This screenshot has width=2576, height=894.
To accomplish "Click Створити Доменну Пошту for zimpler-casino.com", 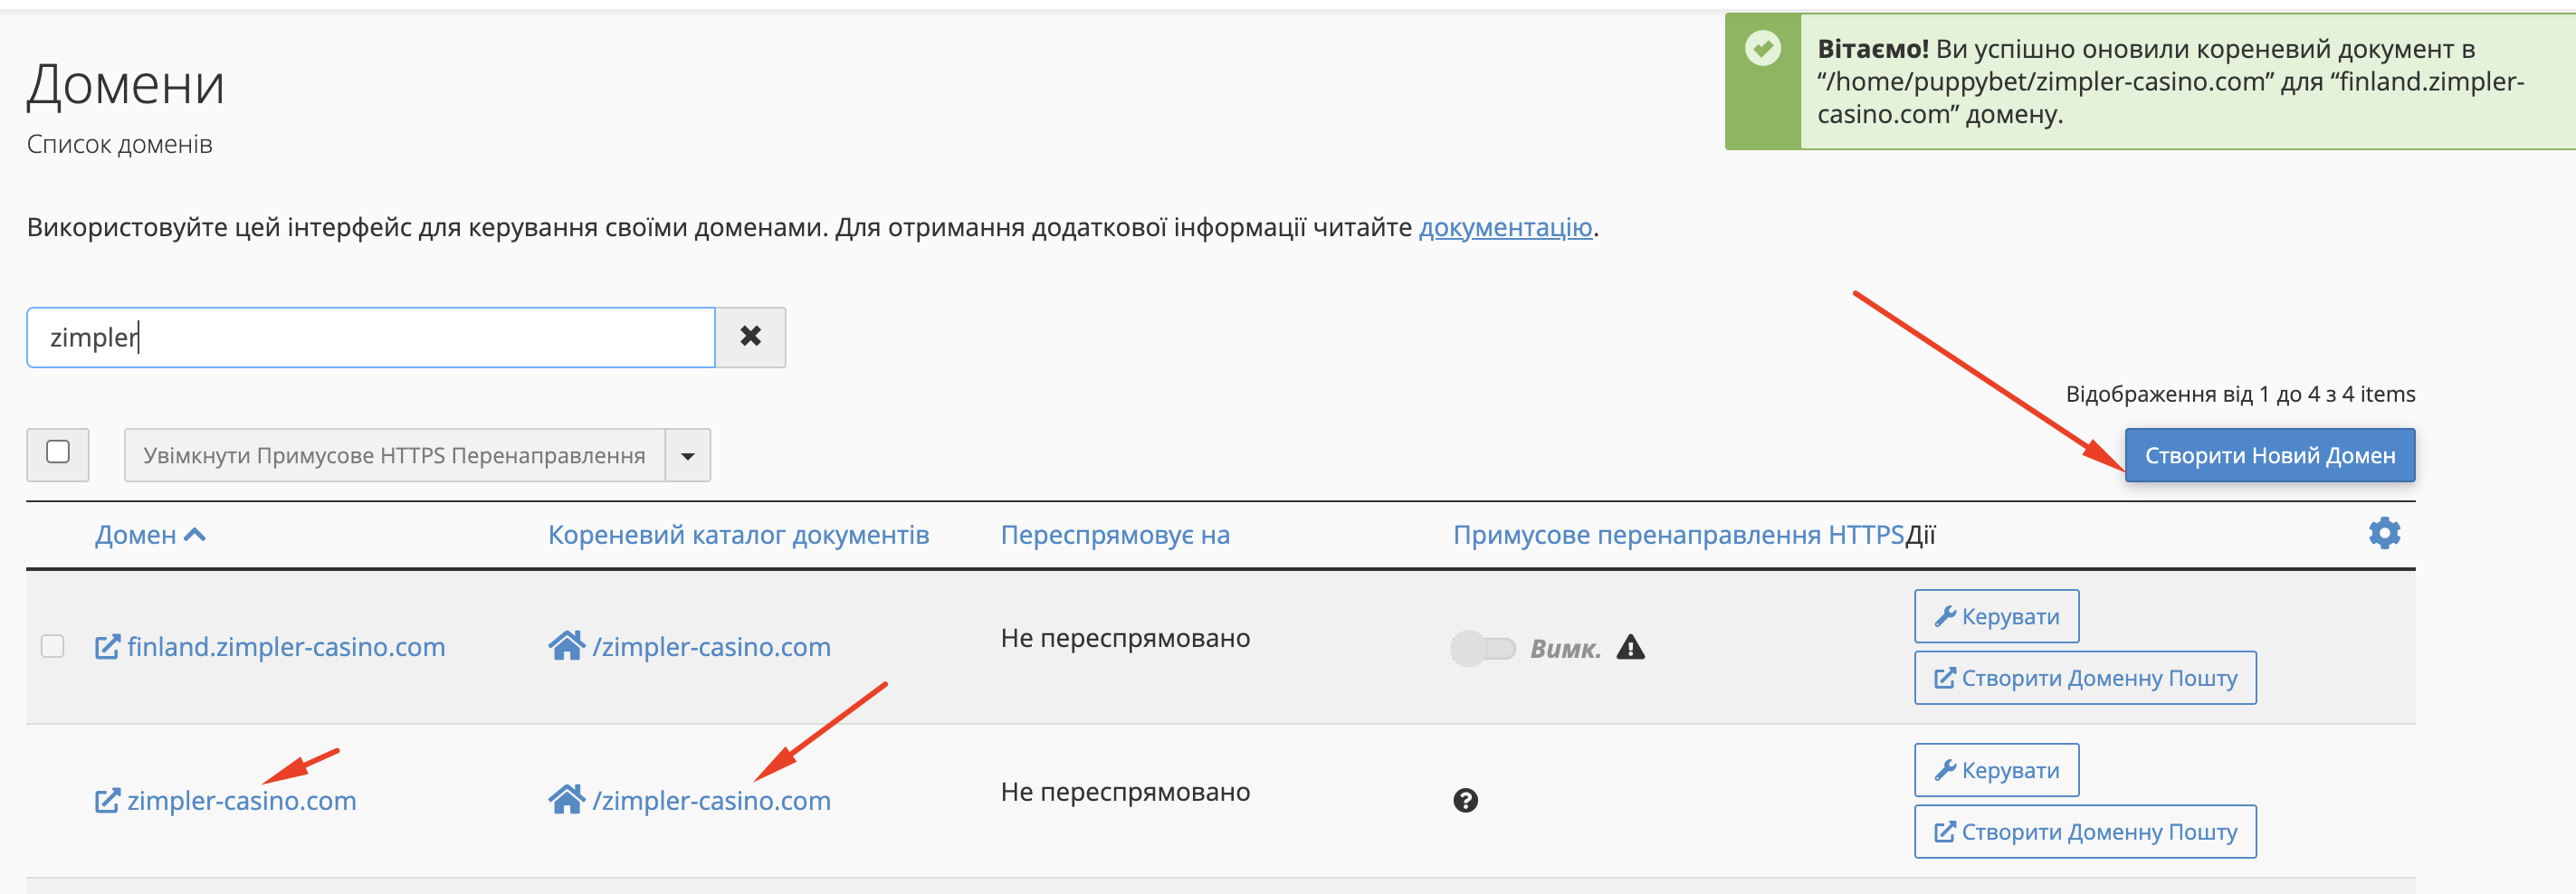I will [x=2085, y=832].
